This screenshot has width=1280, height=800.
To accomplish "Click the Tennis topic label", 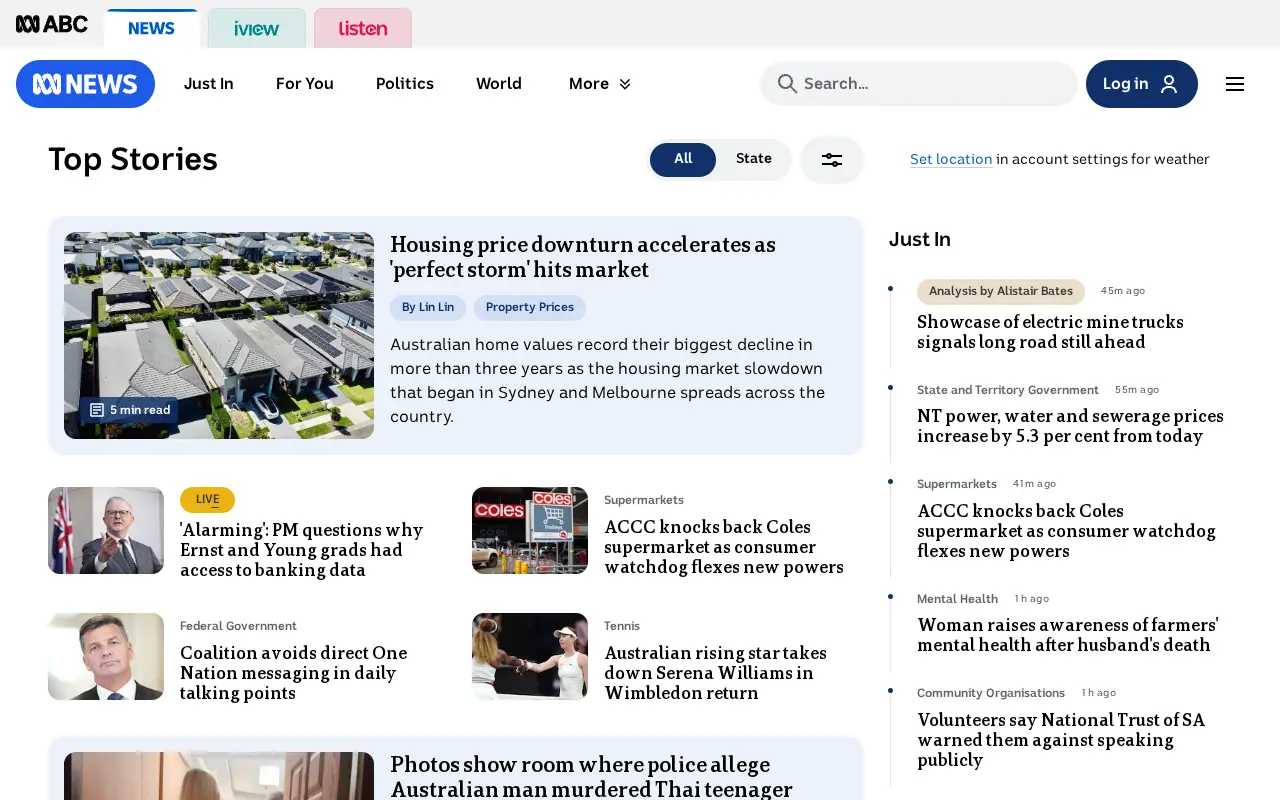I will 622,626.
